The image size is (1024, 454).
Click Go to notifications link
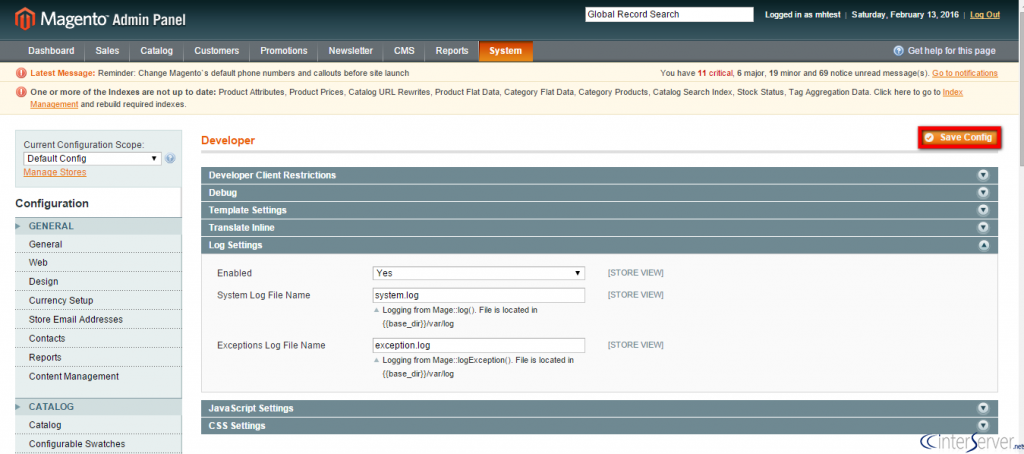(965, 73)
